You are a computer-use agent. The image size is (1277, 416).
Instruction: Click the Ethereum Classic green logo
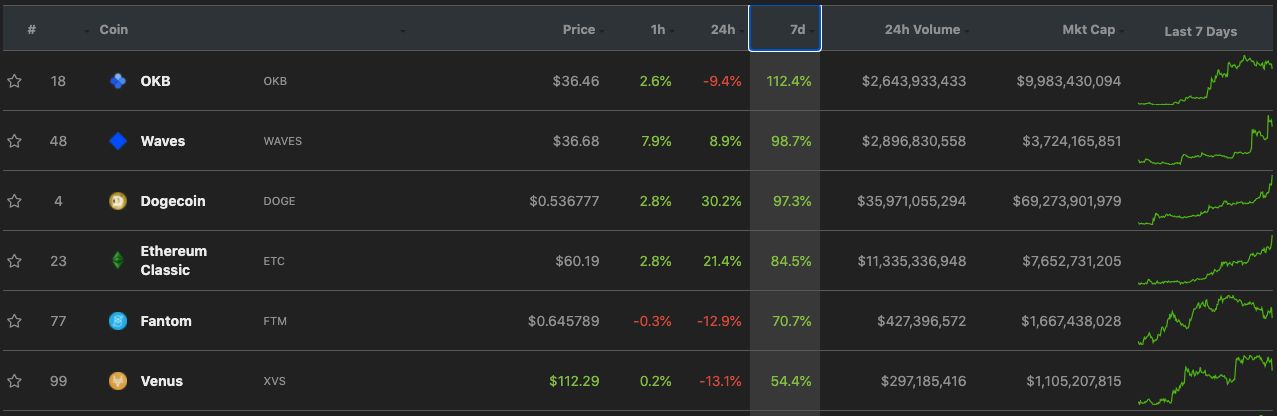118,261
